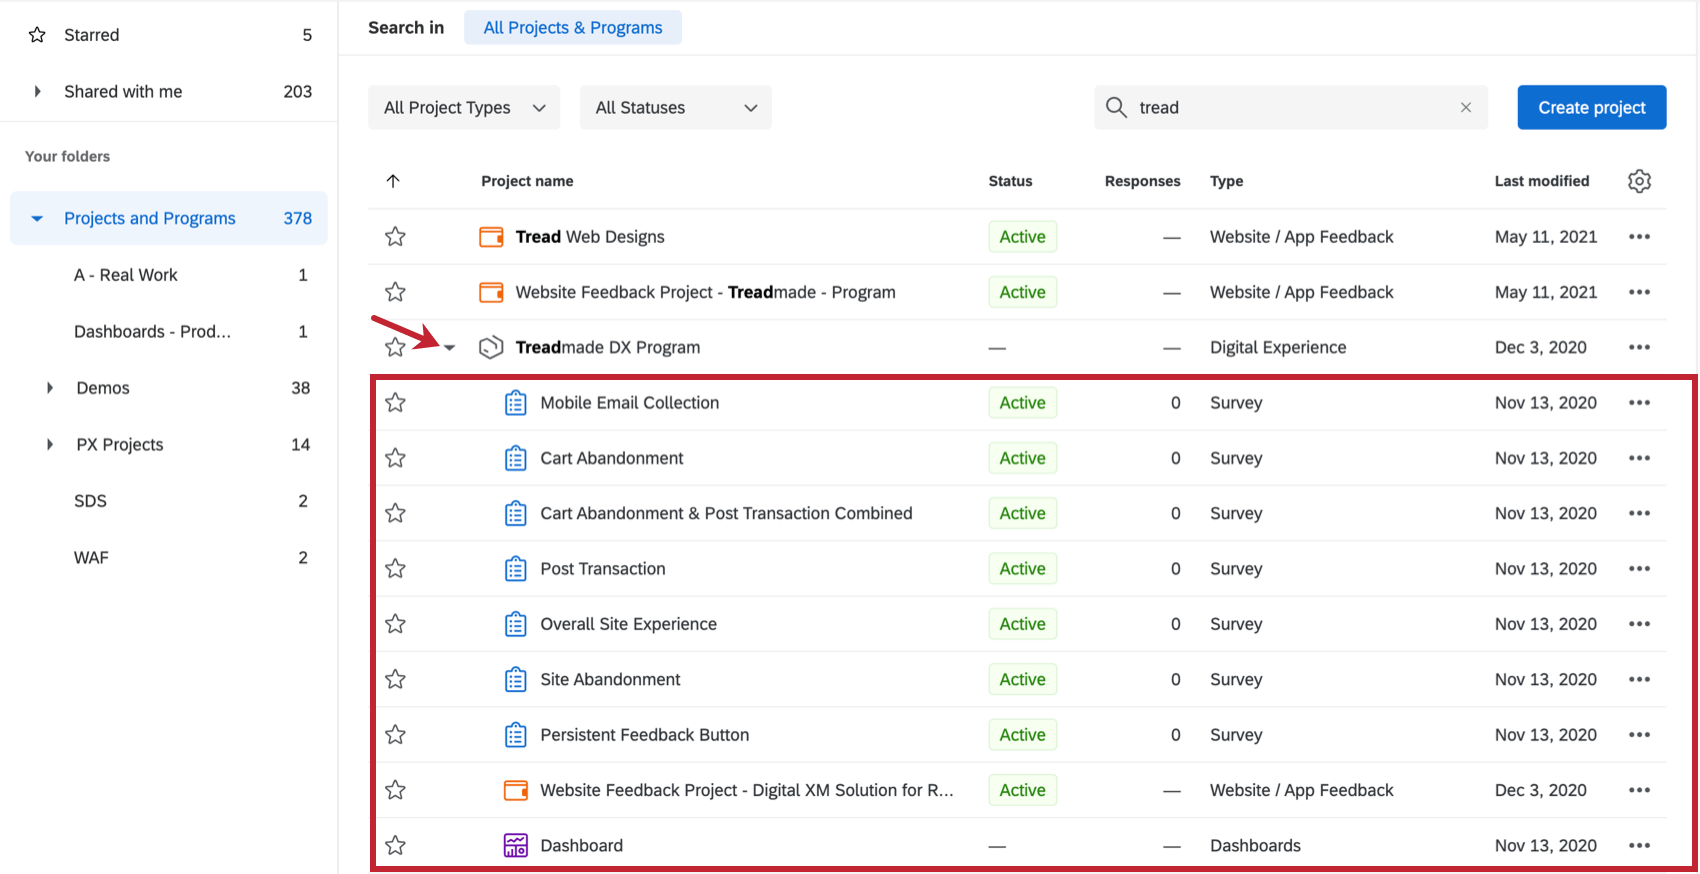Click Active status of Site Abandonment
Screen dimensions: 1700x874
pyautogui.click(x=1022, y=679)
